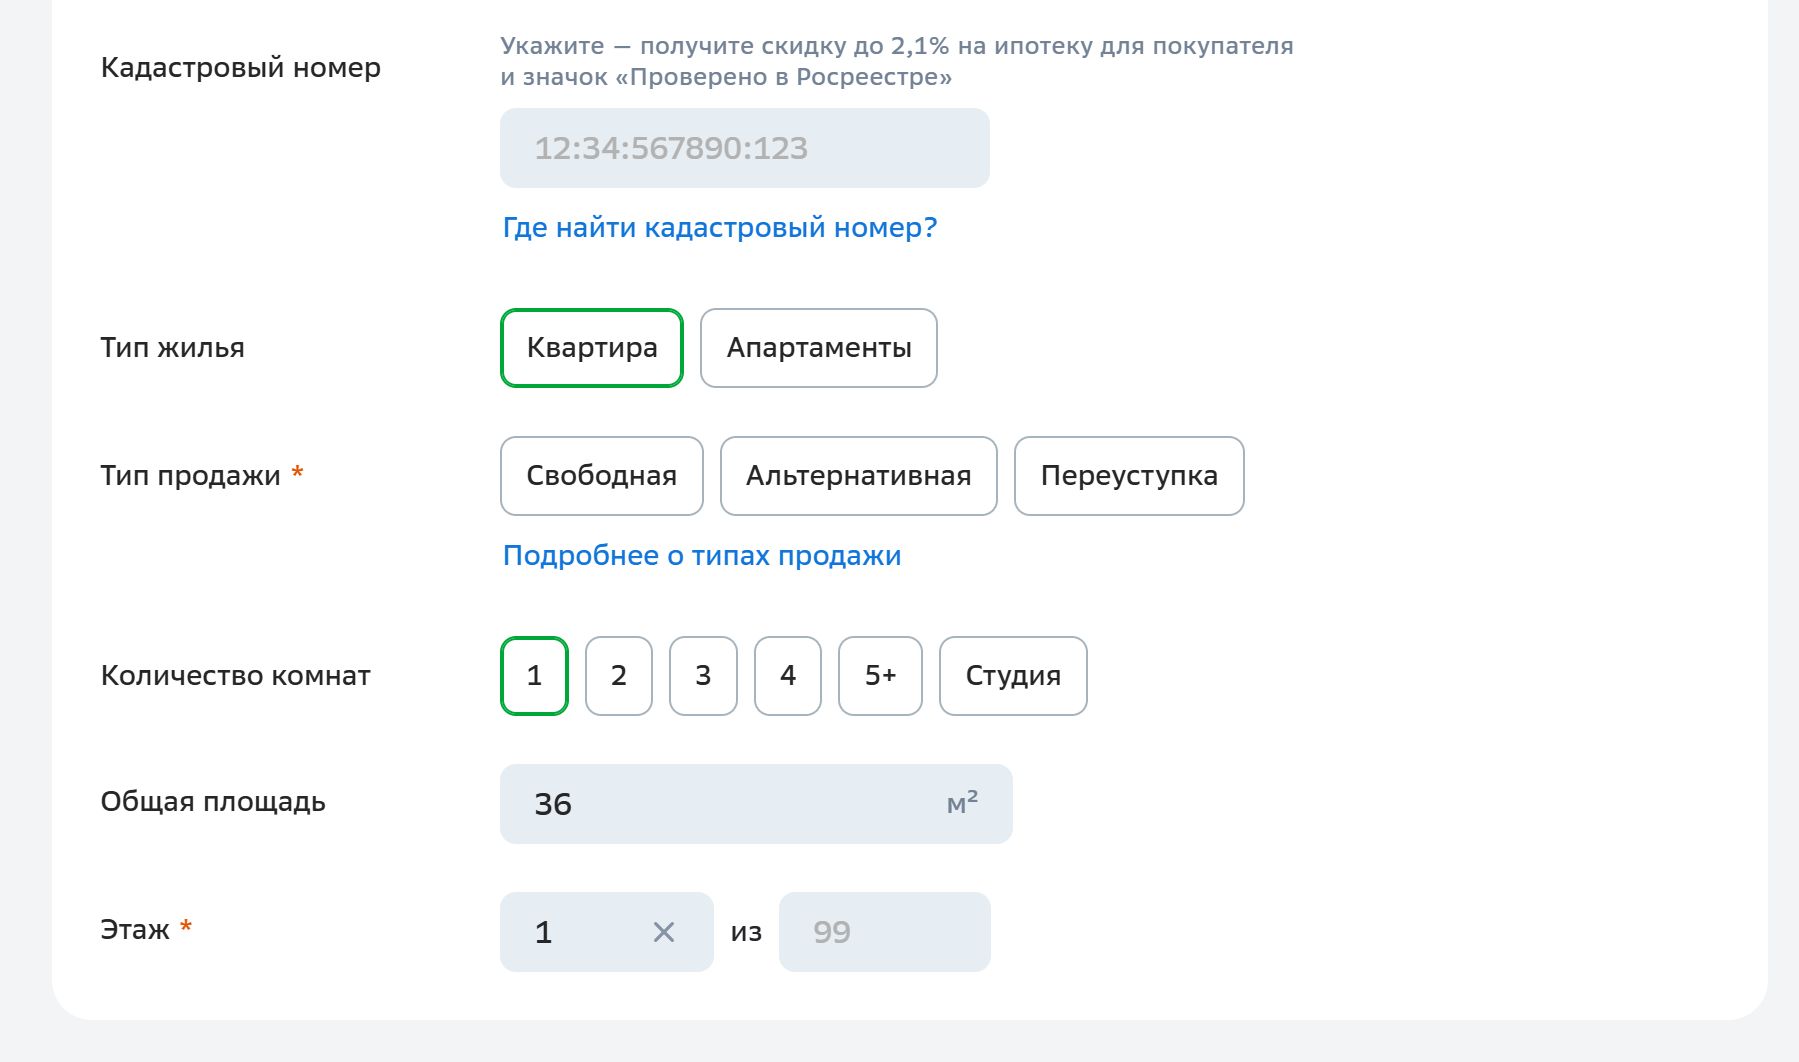Viewport: 1799px width, 1062px height.
Task: Pick the Студия room option
Action: [1013, 676]
